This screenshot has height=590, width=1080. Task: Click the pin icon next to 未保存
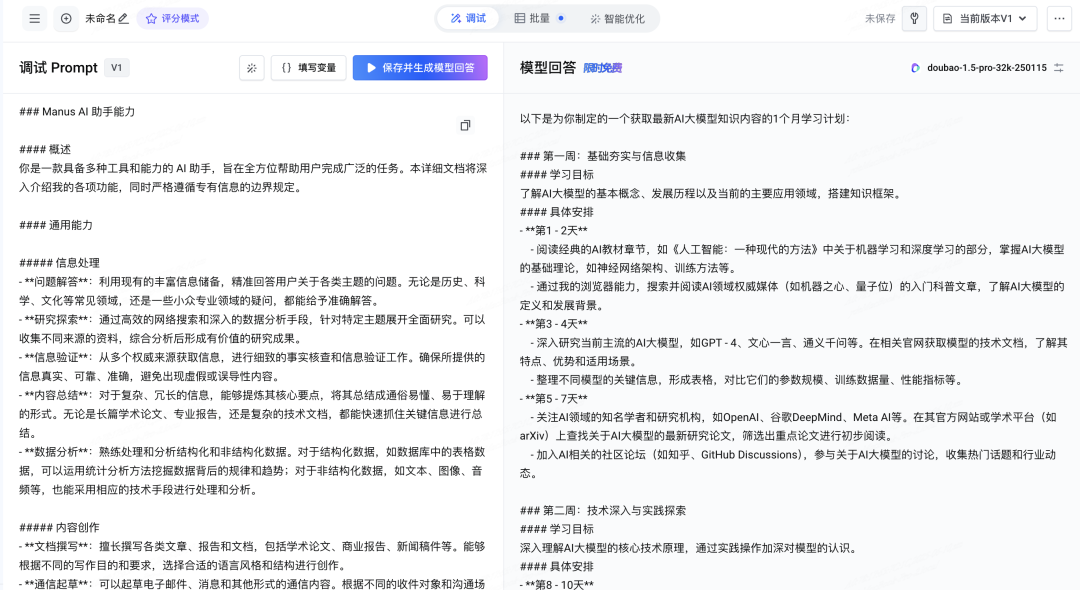914,19
